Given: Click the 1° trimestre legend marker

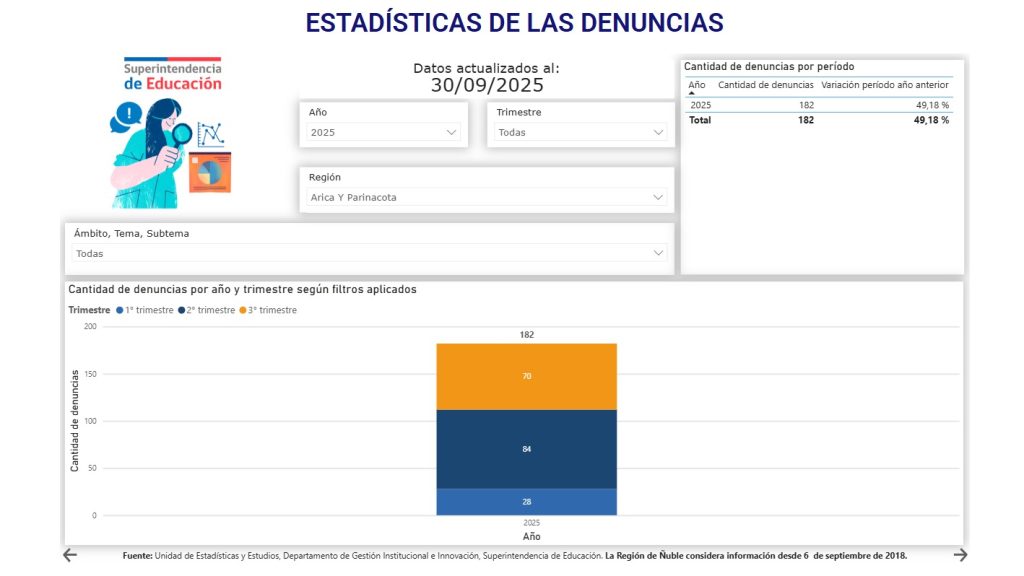Looking at the screenshot, I should (120, 310).
